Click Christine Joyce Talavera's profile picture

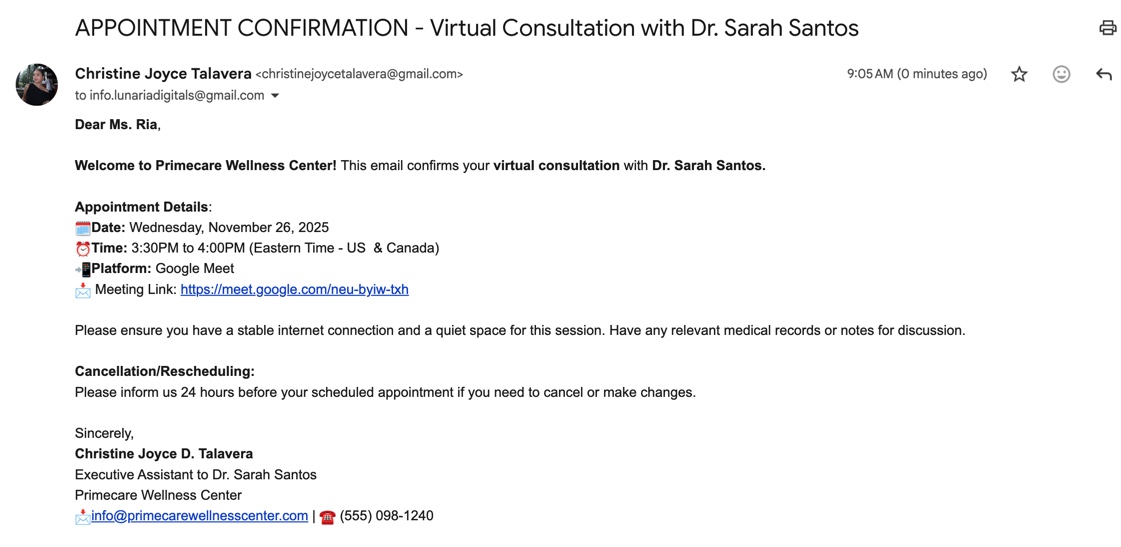[x=37, y=85]
